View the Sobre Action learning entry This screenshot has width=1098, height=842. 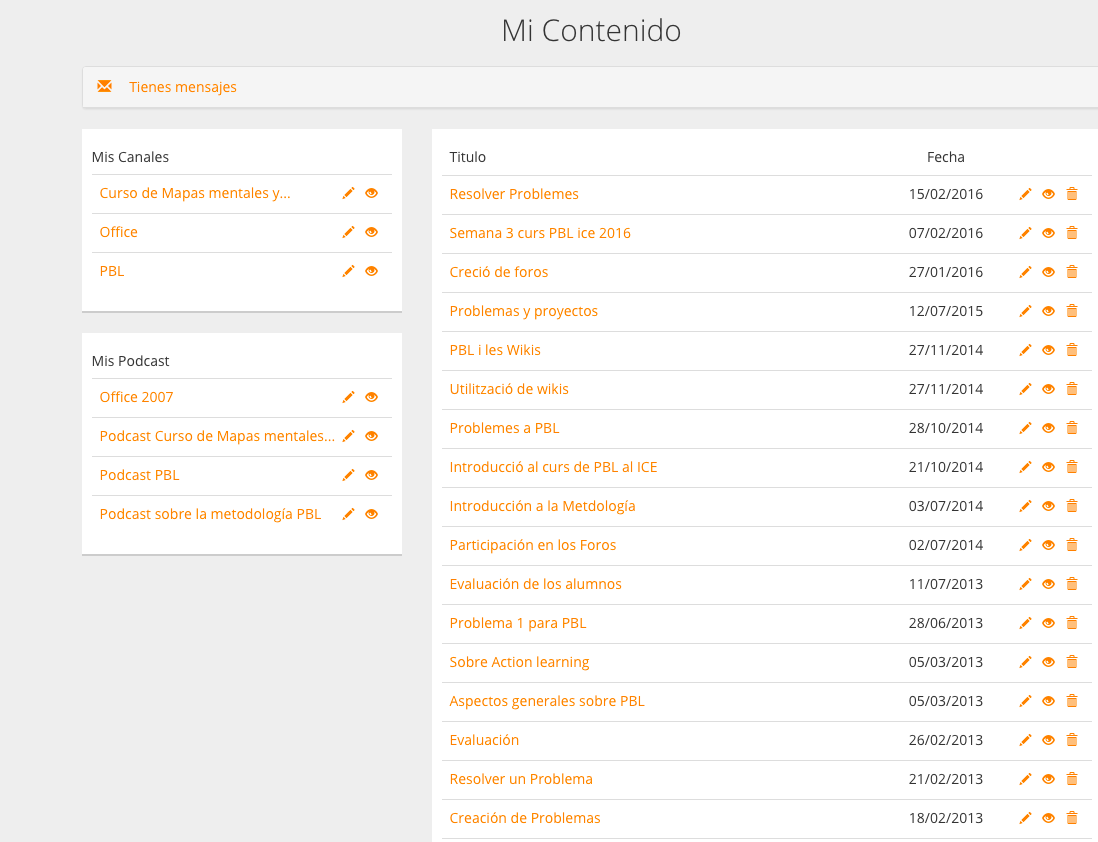[x=1048, y=663]
